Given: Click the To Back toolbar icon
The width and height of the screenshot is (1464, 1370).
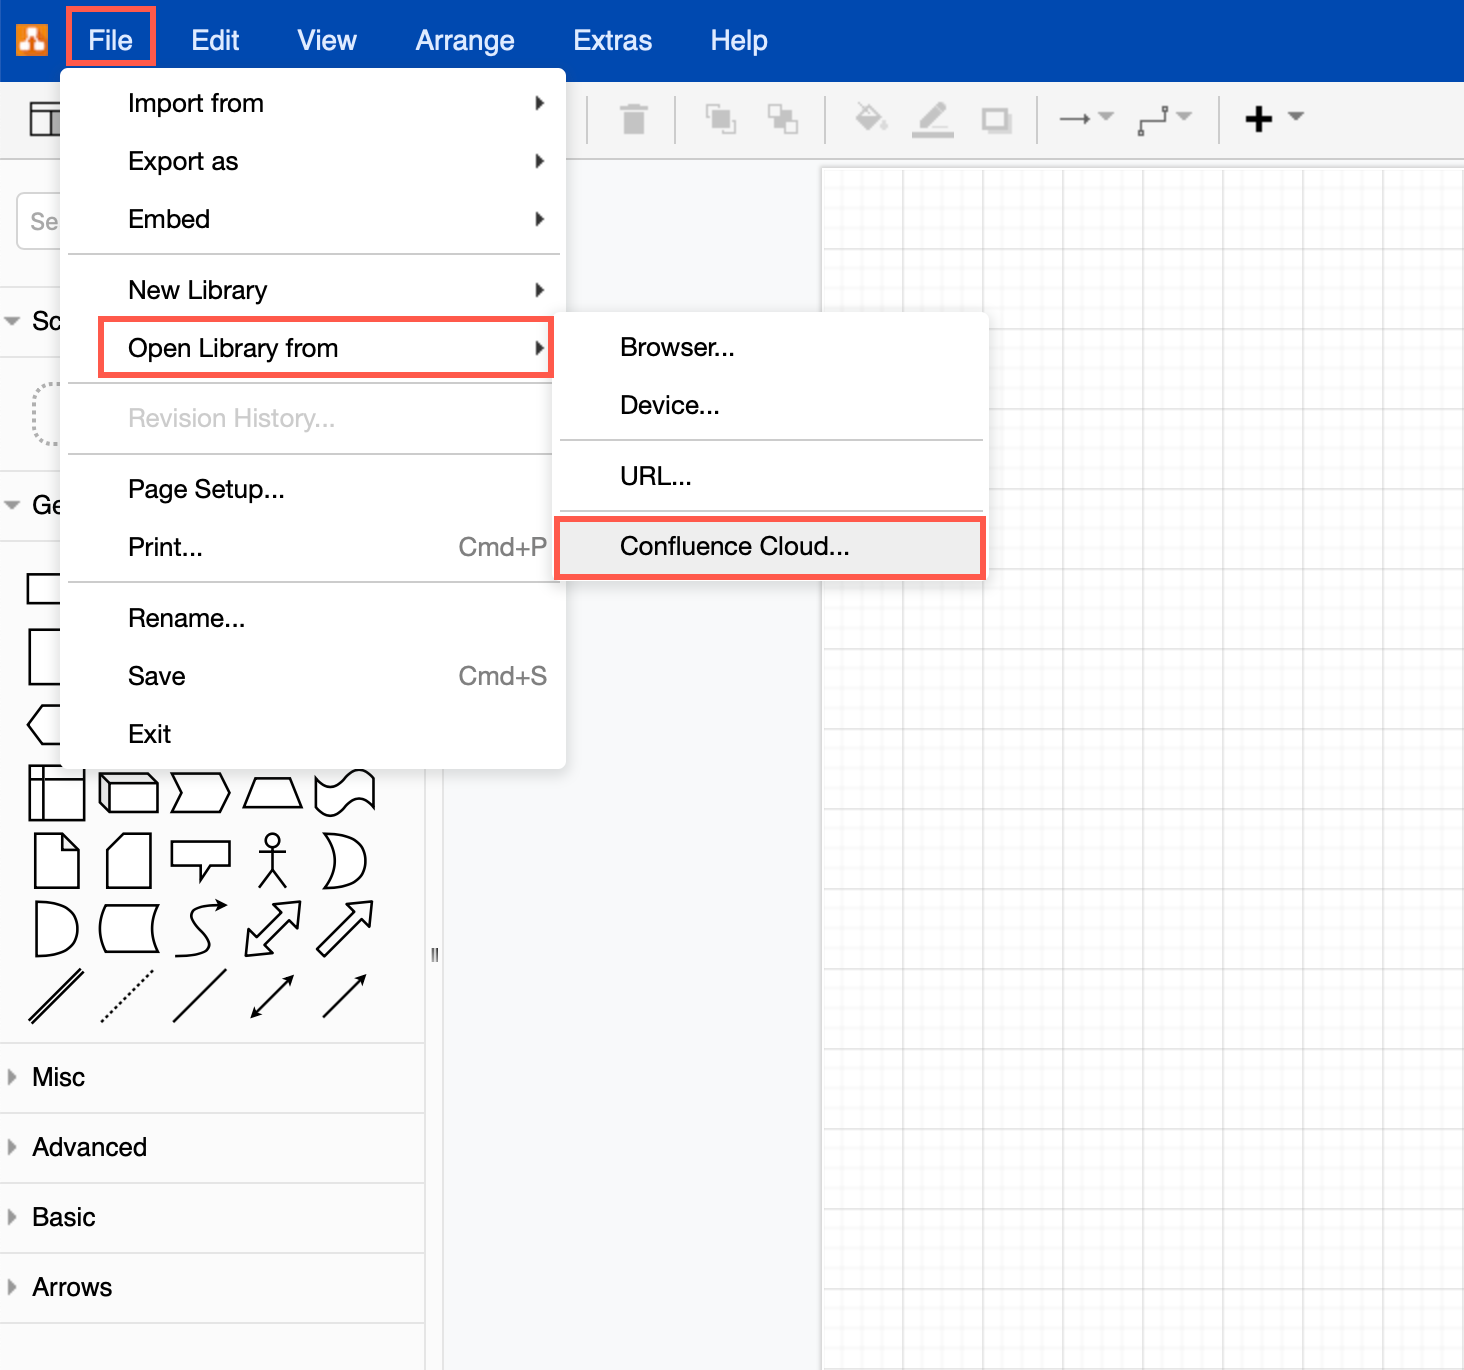Looking at the screenshot, I should [784, 119].
